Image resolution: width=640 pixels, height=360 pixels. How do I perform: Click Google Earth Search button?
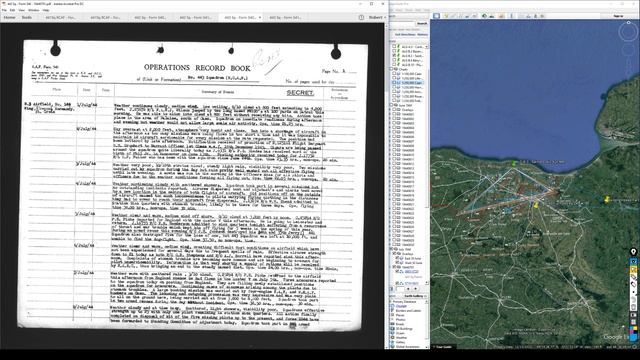(422, 24)
